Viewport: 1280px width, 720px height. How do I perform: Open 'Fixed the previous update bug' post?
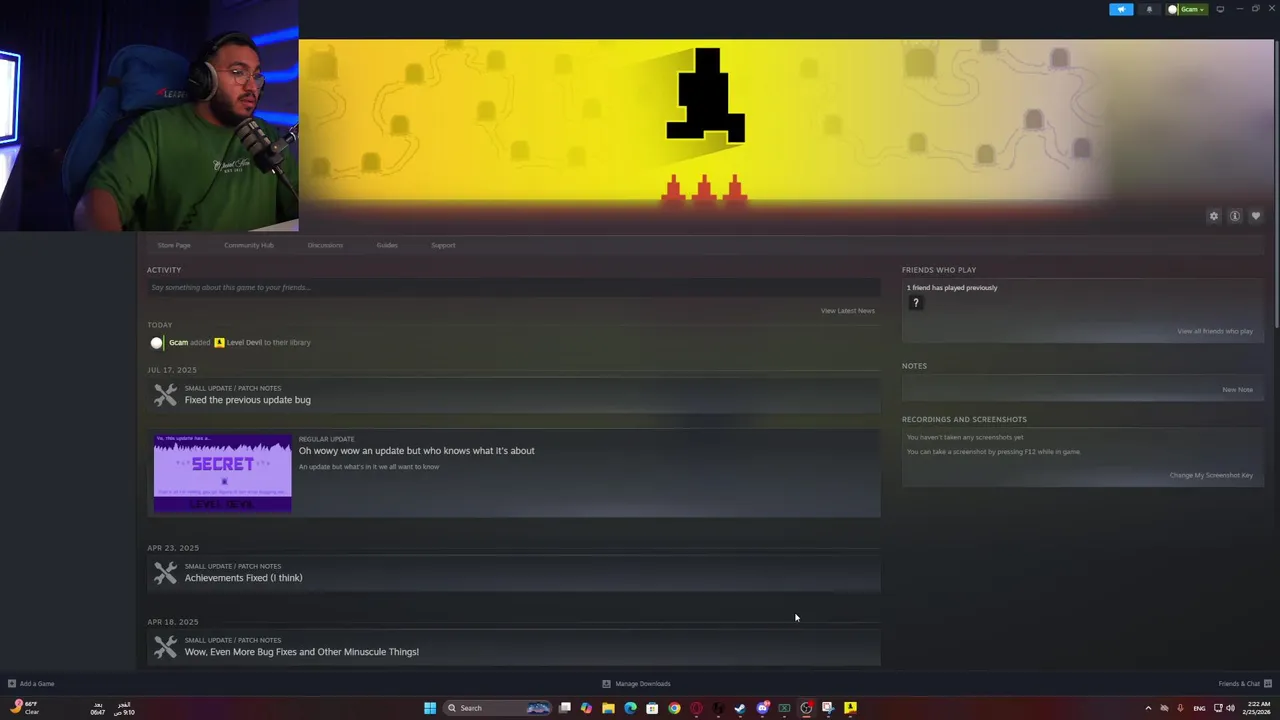click(x=247, y=400)
